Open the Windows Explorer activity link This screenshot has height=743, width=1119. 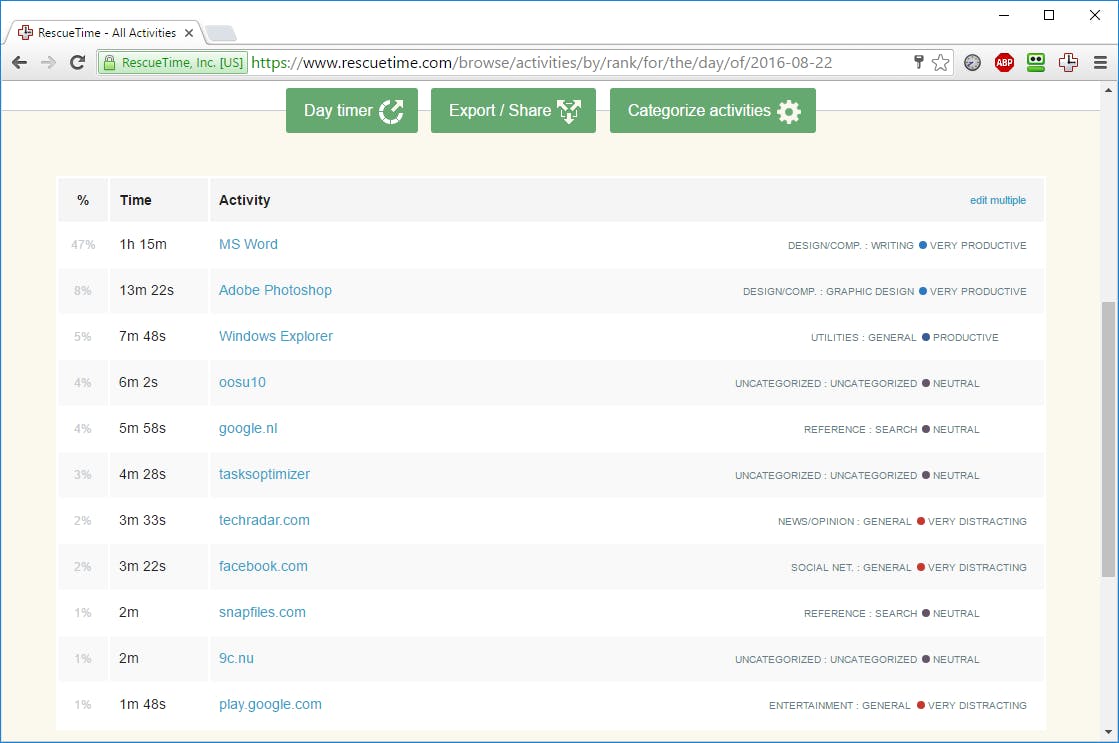[275, 336]
